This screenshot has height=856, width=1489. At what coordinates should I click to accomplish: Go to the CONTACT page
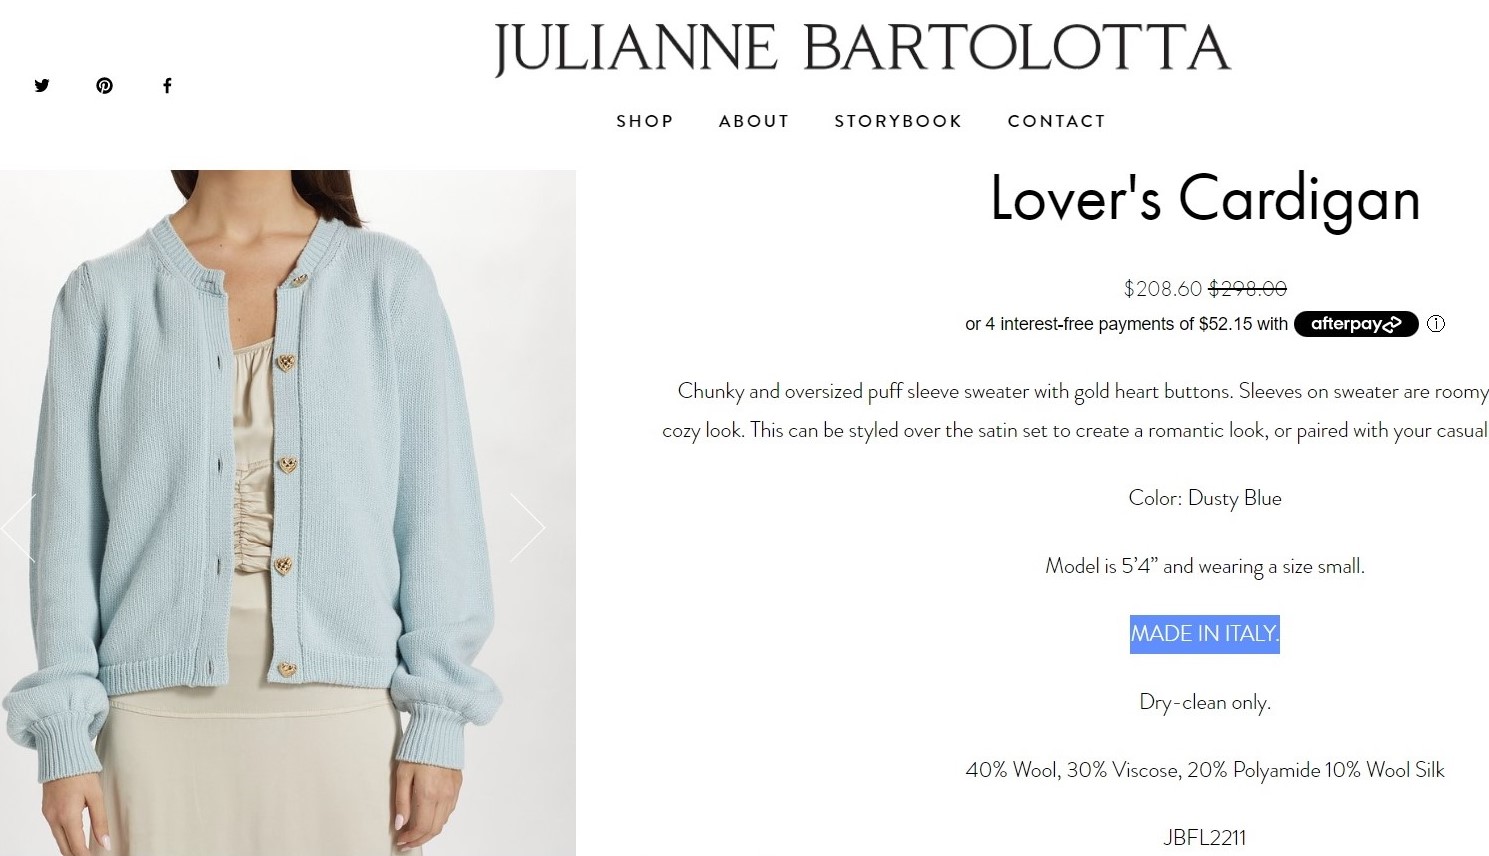[1056, 121]
